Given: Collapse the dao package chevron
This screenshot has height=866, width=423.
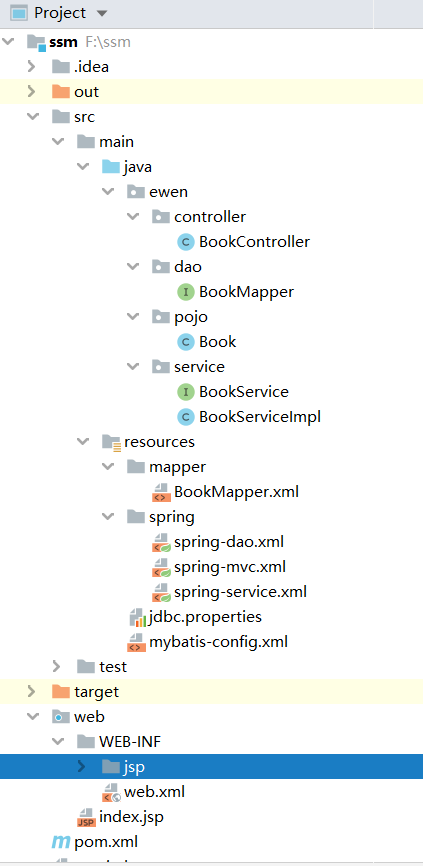Looking at the screenshot, I should 133,267.
